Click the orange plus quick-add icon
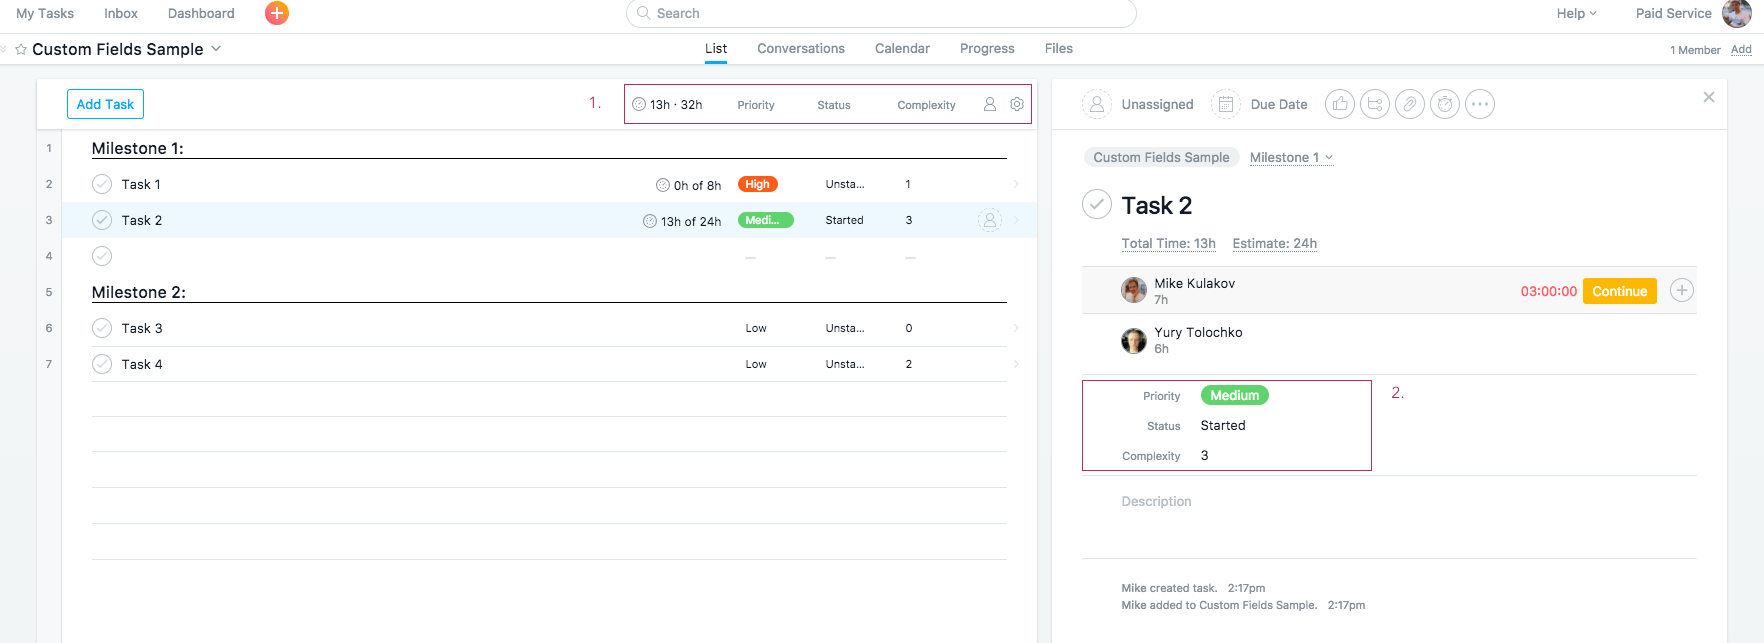This screenshot has width=1764, height=643. click(277, 13)
